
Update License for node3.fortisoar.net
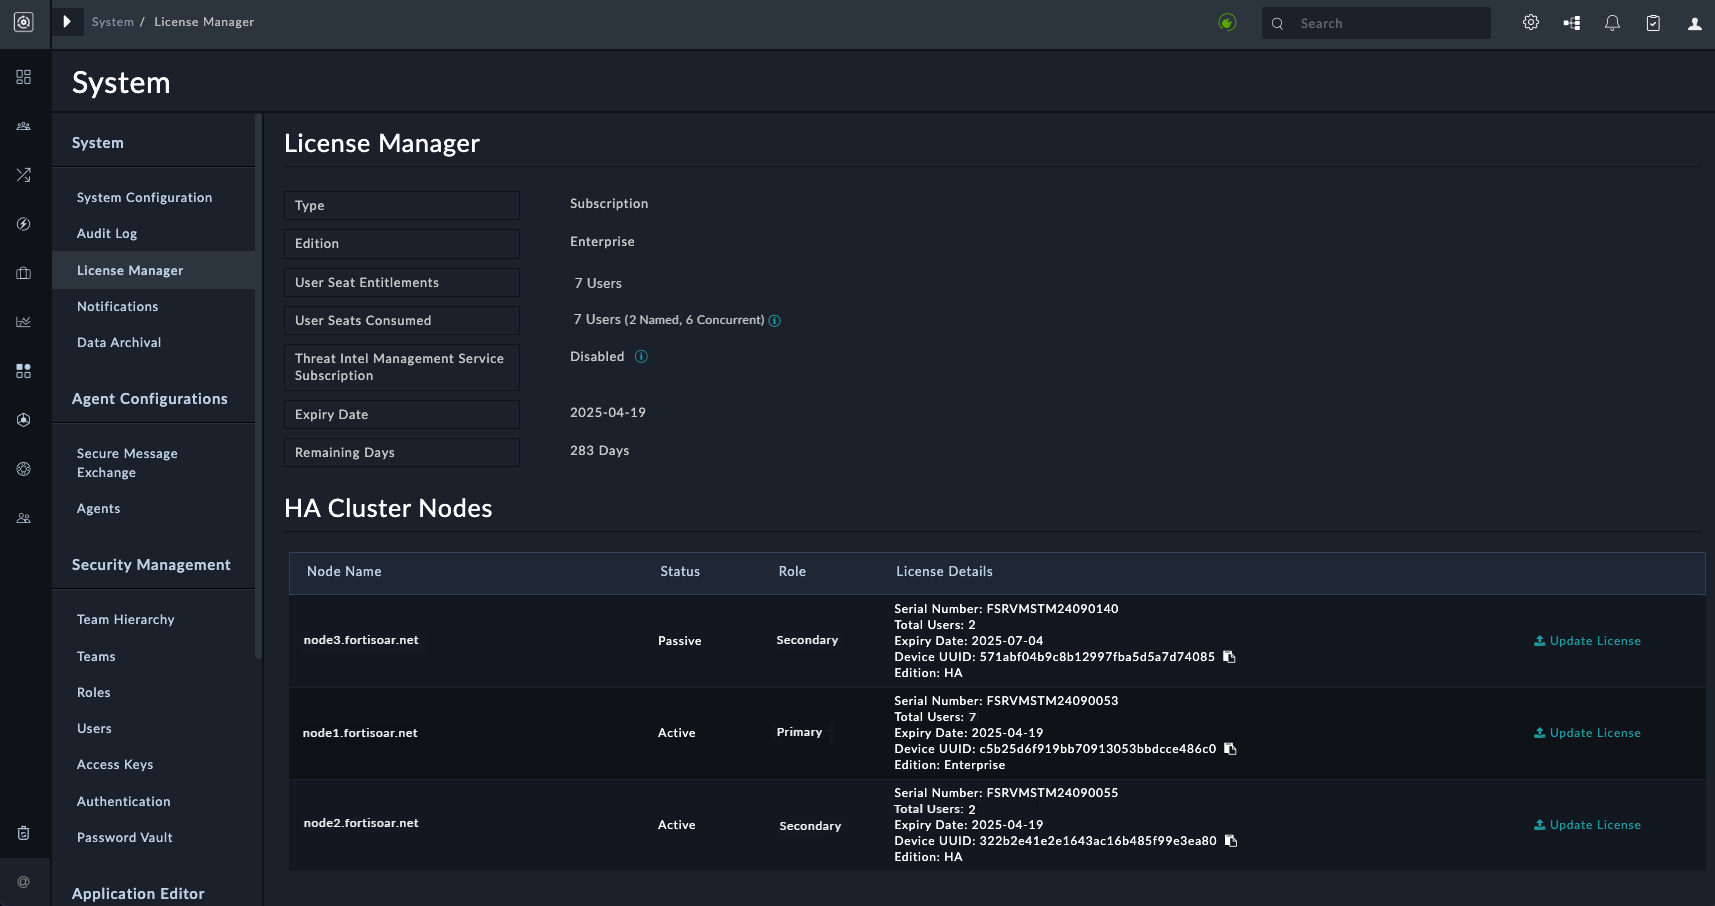(1587, 640)
